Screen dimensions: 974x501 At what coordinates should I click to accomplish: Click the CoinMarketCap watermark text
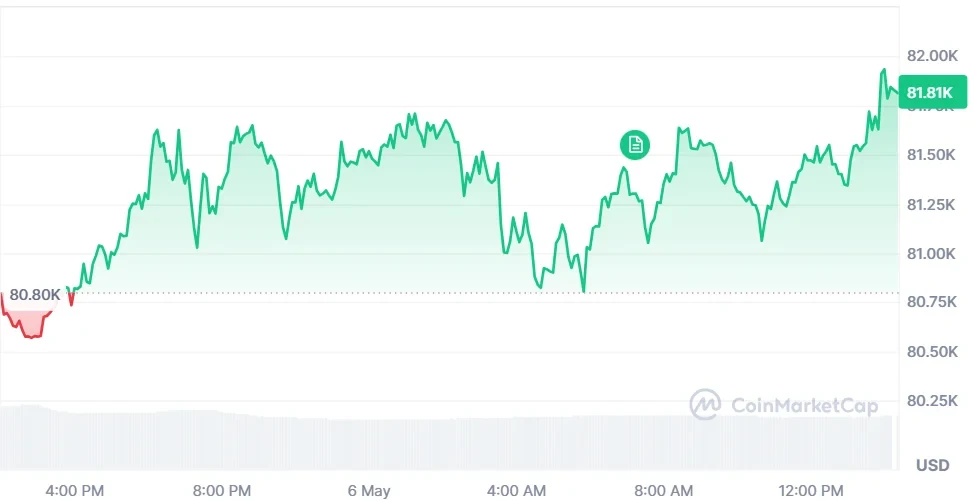click(x=804, y=406)
